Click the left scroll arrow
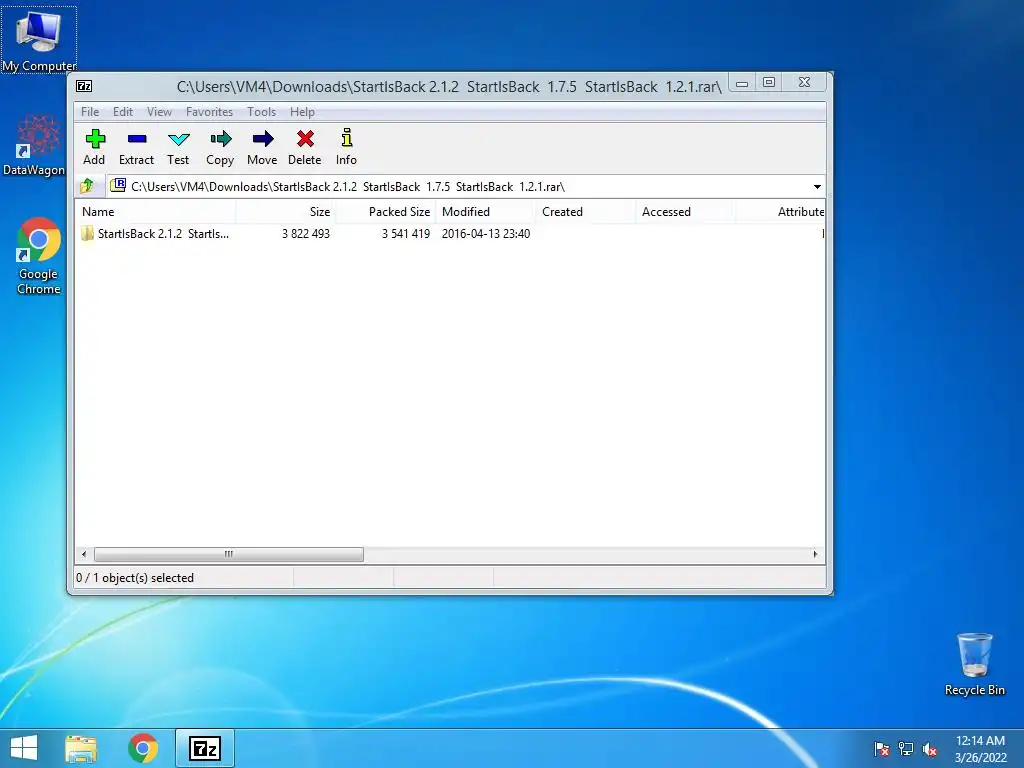The width and height of the screenshot is (1024, 768). [84, 554]
